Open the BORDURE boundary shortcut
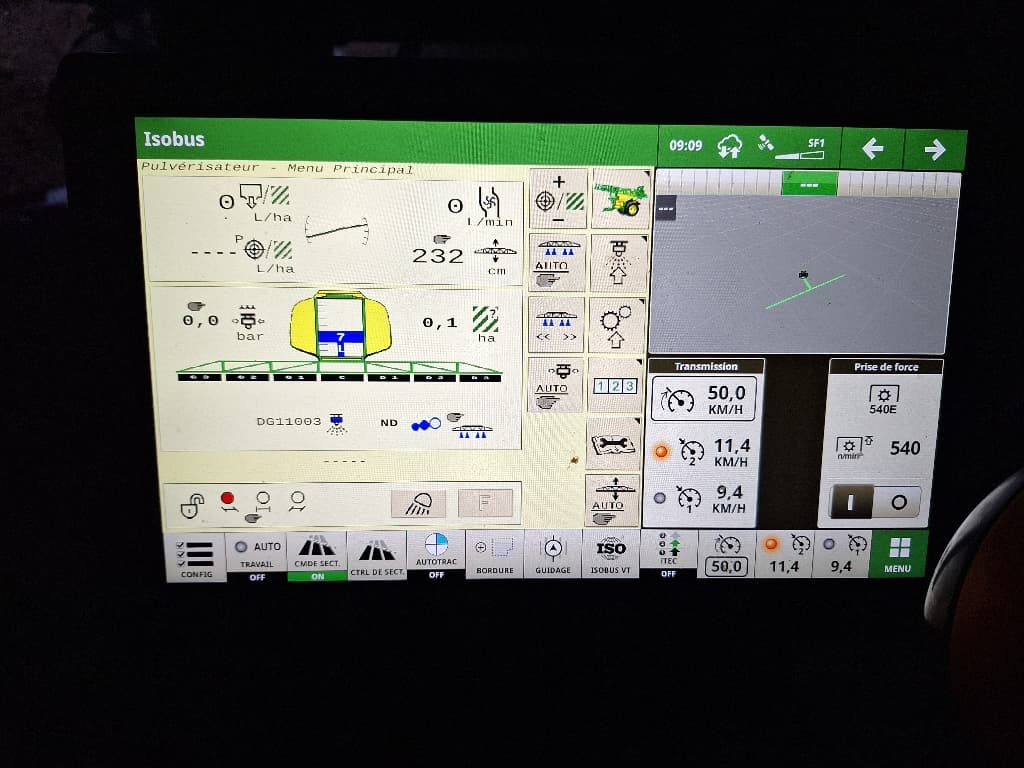Image resolution: width=1024 pixels, height=768 pixels. pos(494,554)
